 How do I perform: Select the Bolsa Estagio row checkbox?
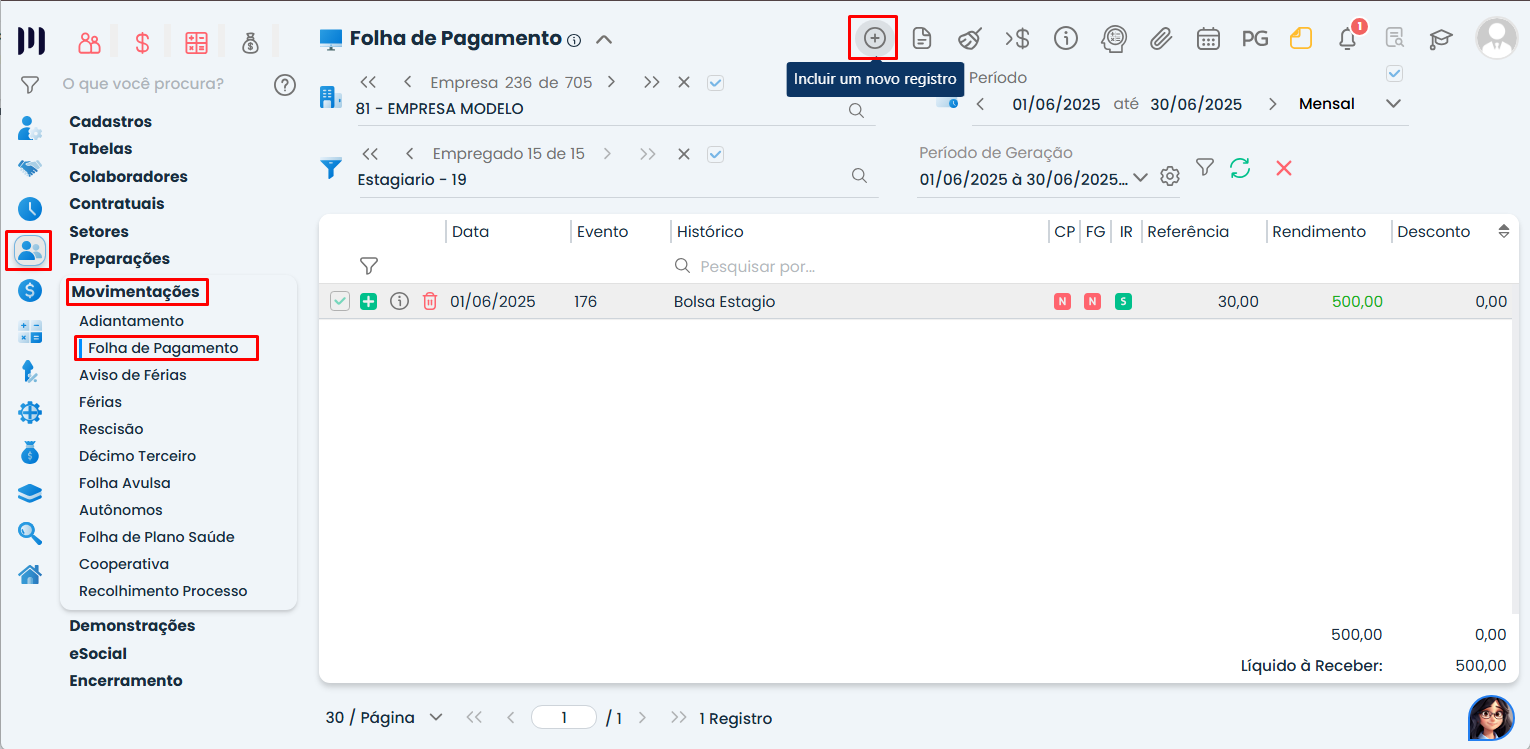point(340,301)
